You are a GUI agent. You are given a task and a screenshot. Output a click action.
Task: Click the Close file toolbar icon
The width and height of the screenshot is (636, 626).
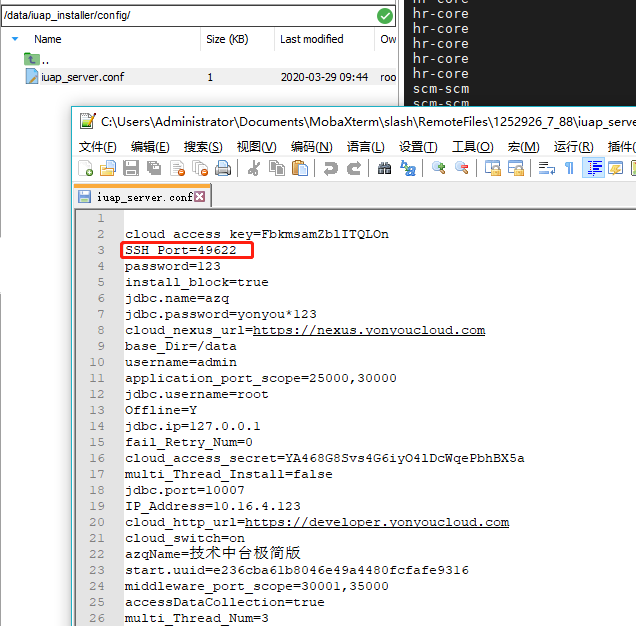(177, 168)
